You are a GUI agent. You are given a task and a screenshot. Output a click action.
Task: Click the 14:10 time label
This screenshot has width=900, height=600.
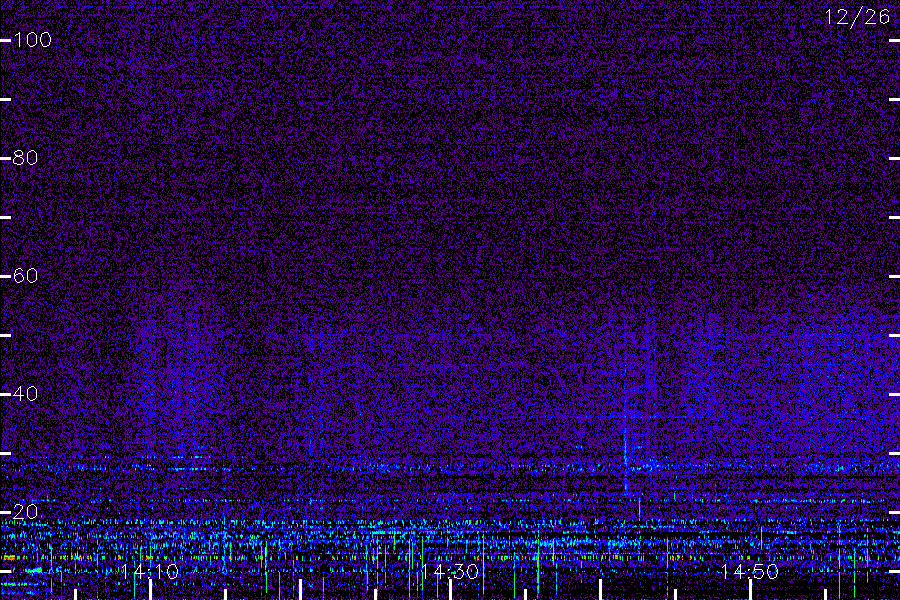point(150,571)
